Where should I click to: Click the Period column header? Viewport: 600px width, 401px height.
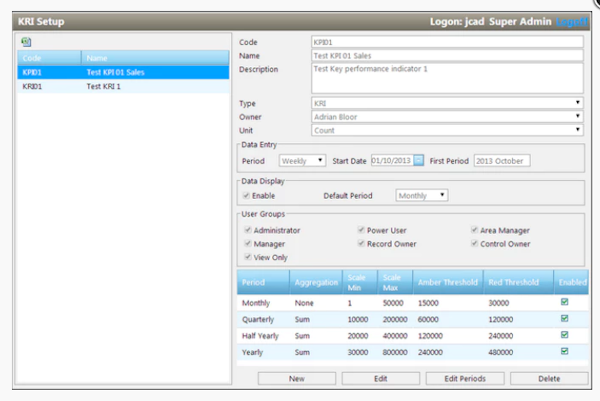(263, 282)
